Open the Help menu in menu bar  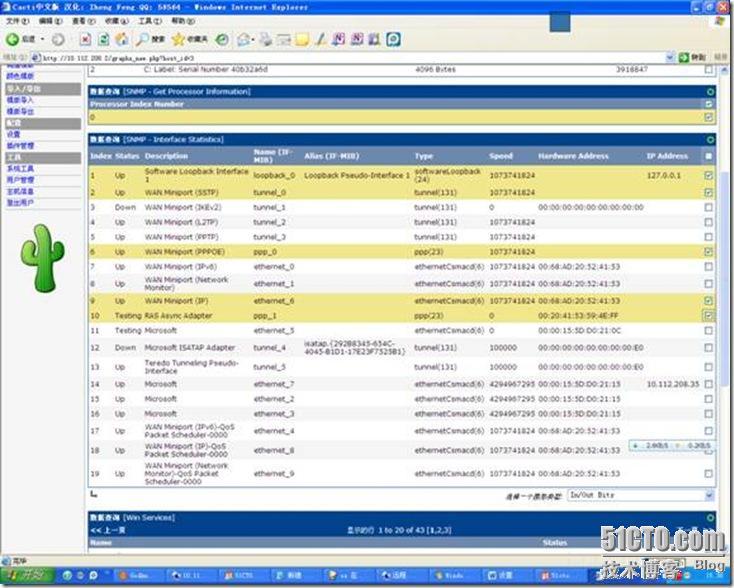tap(183, 21)
